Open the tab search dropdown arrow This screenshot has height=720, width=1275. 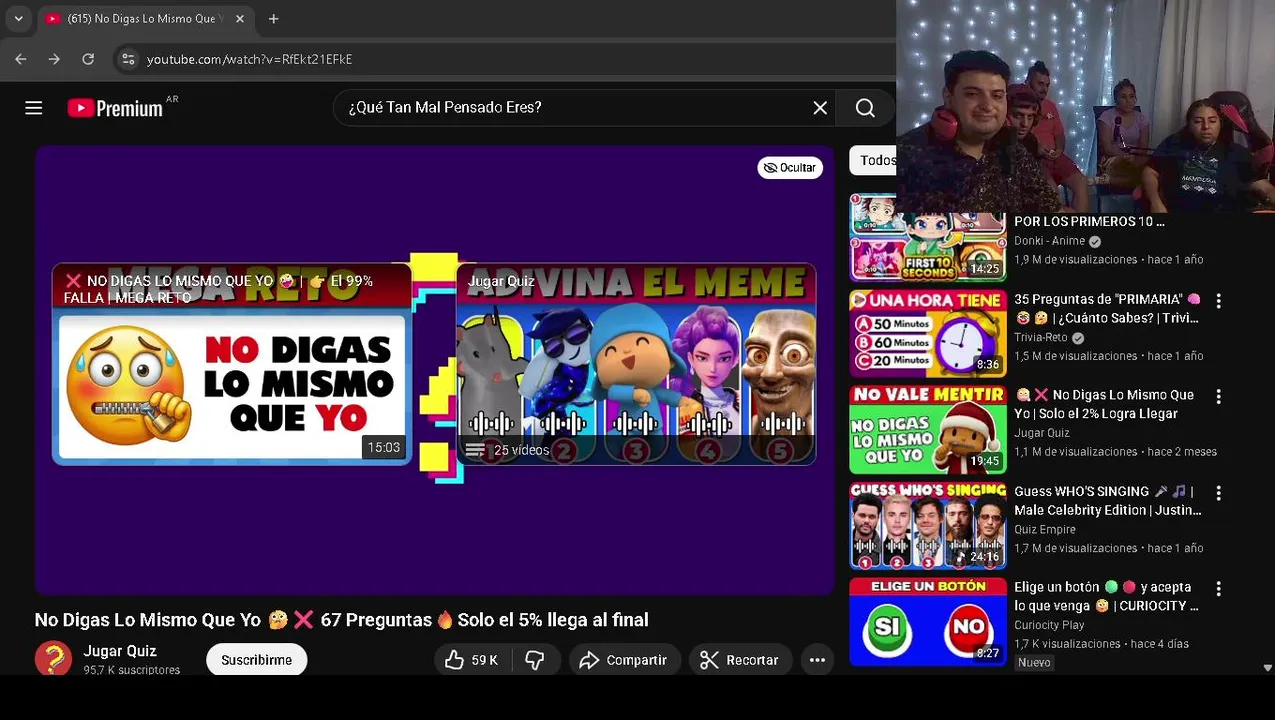[x=18, y=18]
